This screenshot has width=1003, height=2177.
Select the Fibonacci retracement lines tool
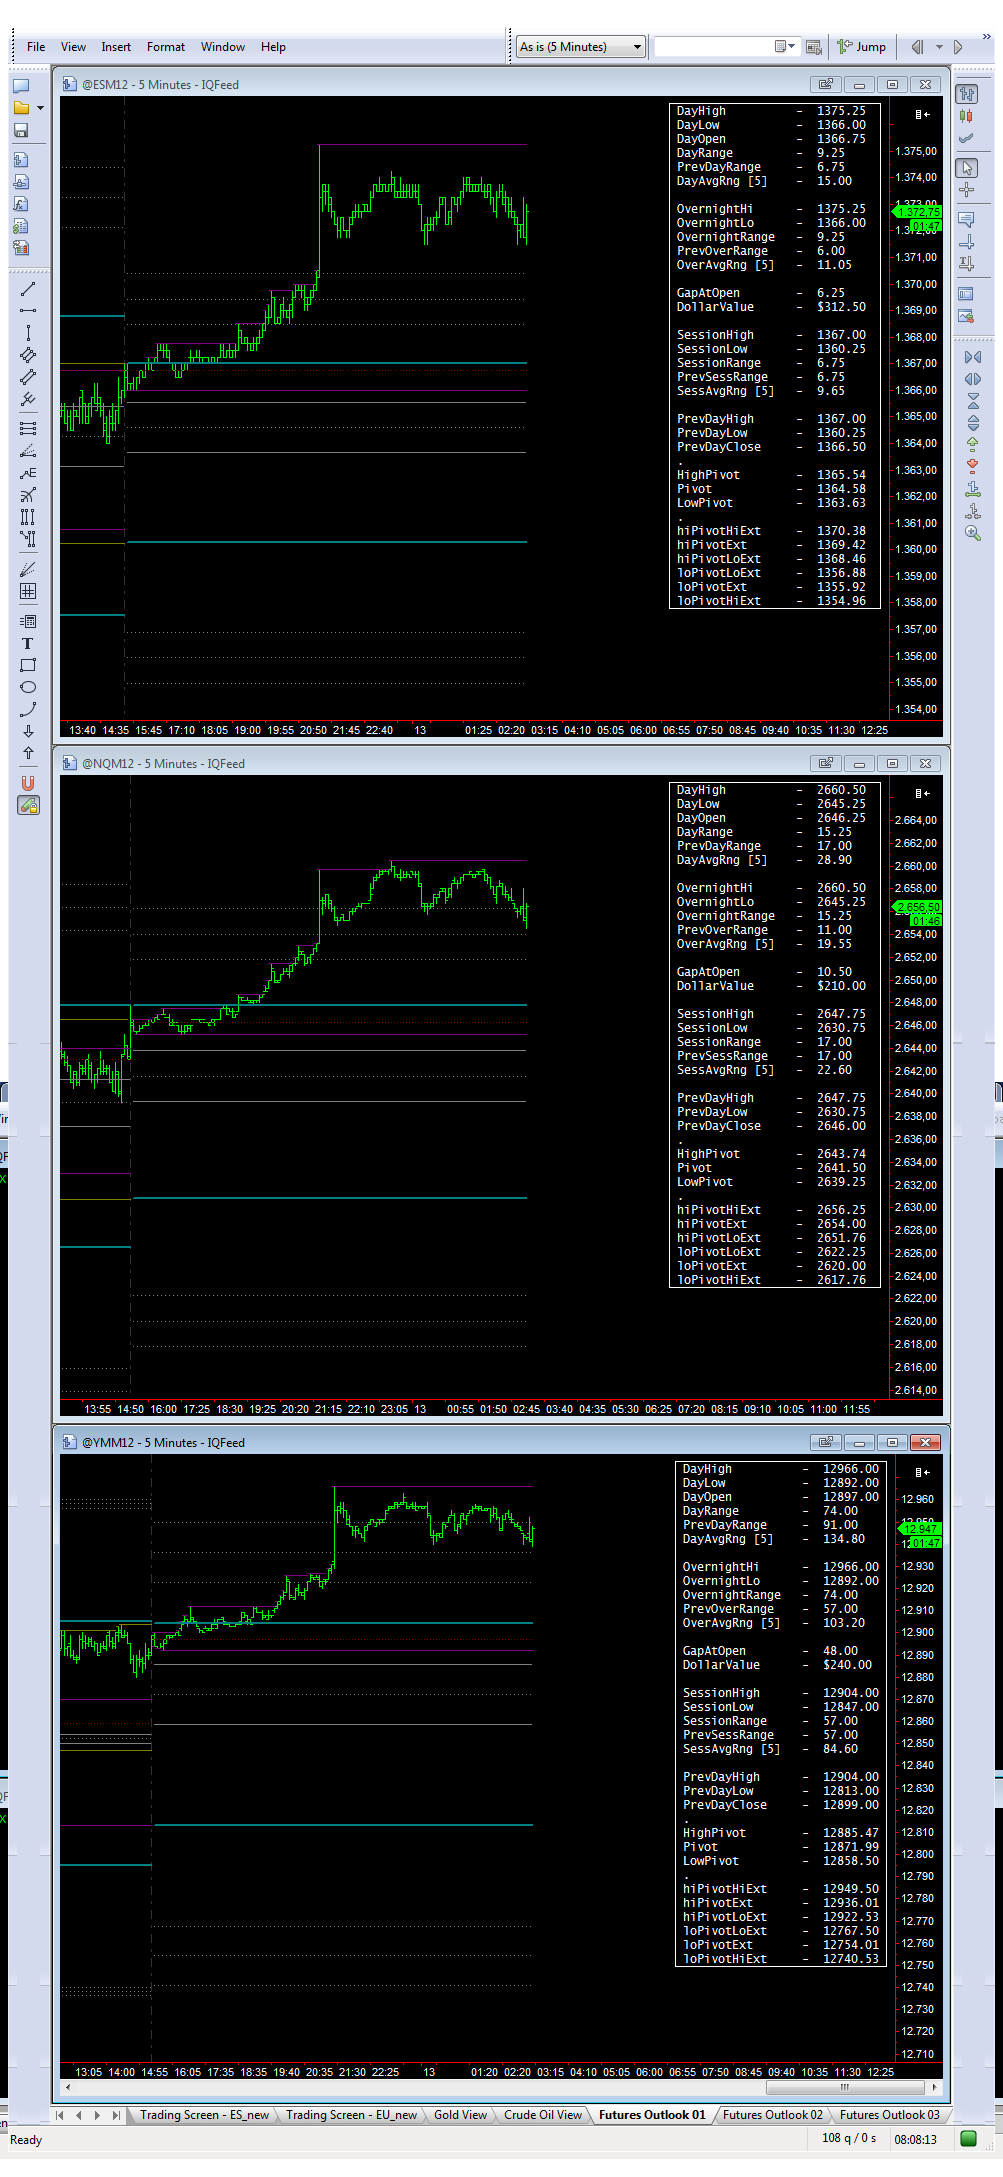pos(28,428)
